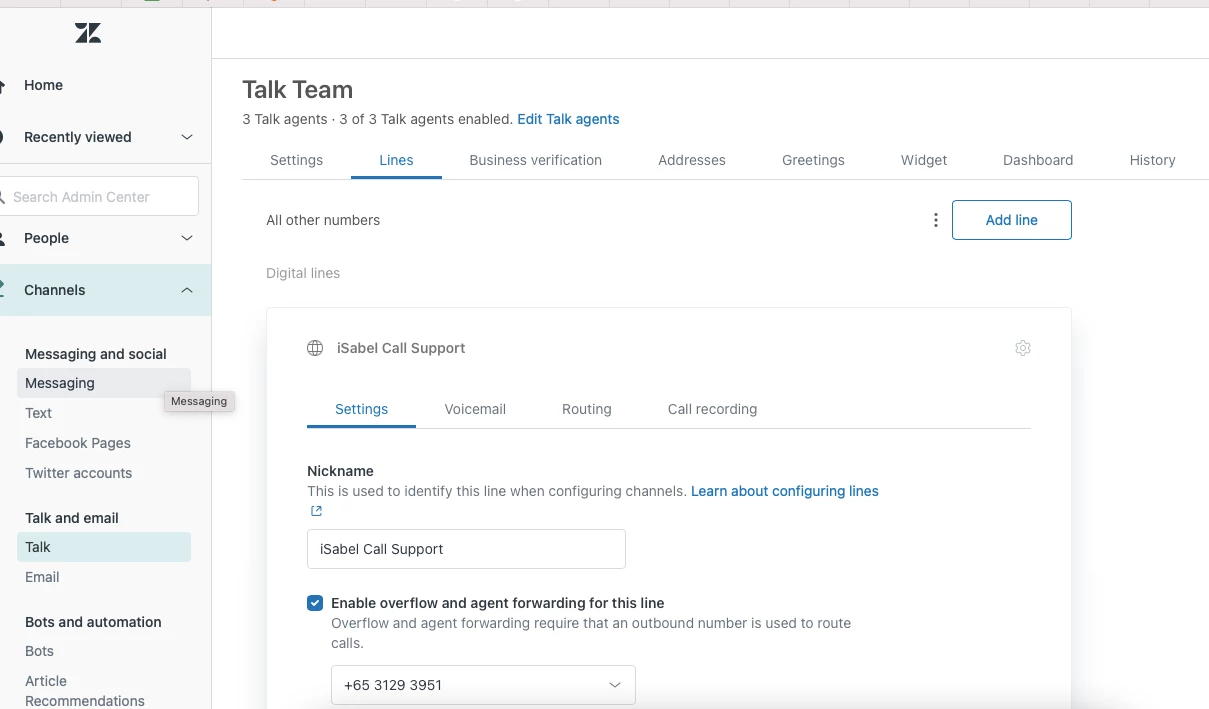Click the Search Admin Center field
This screenshot has width=1209, height=709.
coord(98,196)
